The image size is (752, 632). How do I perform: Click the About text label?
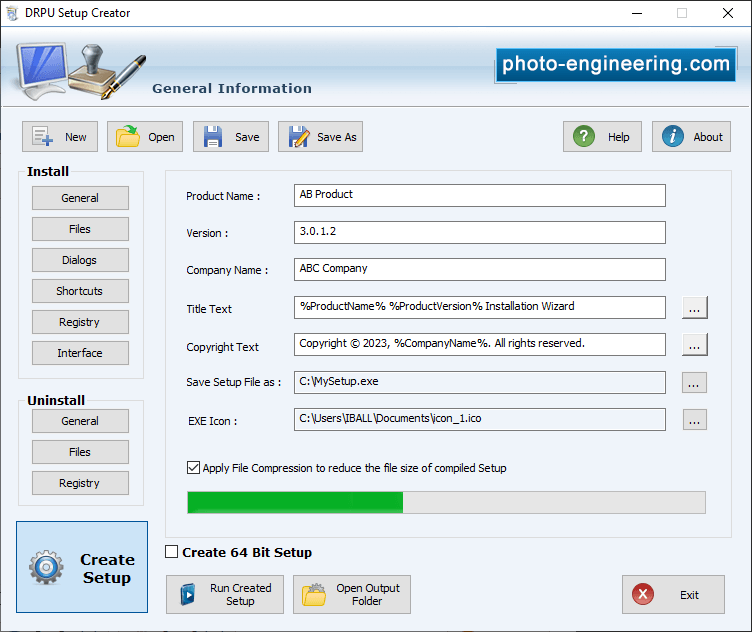click(x=708, y=137)
